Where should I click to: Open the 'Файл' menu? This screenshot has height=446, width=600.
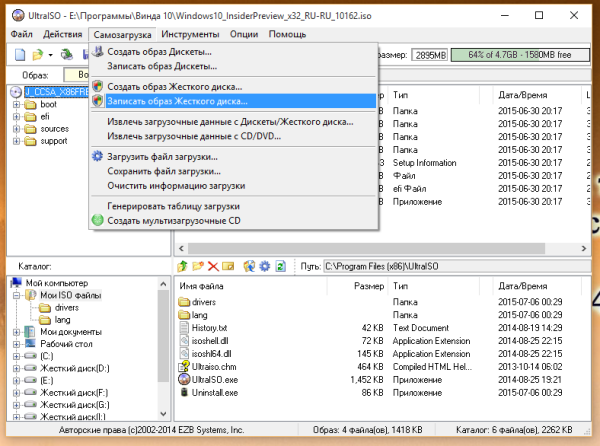pyautogui.click(x=21, y=34)
